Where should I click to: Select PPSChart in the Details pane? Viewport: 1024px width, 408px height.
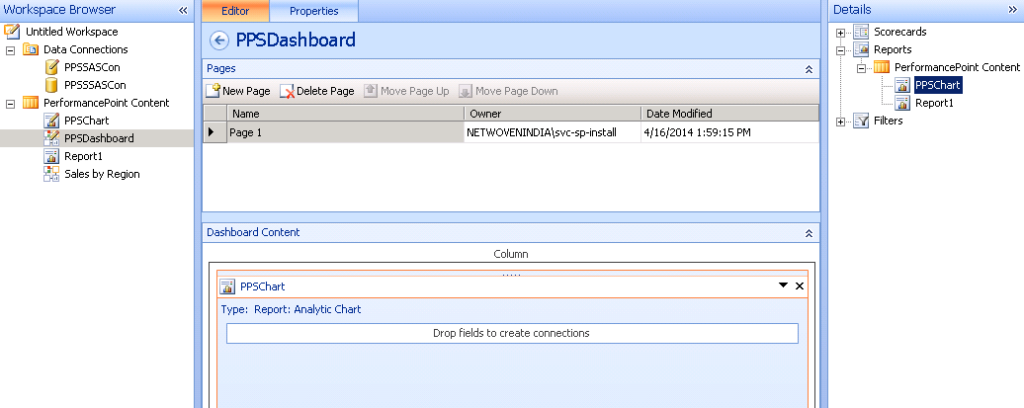pyautogui.click(x=938, y=85)
